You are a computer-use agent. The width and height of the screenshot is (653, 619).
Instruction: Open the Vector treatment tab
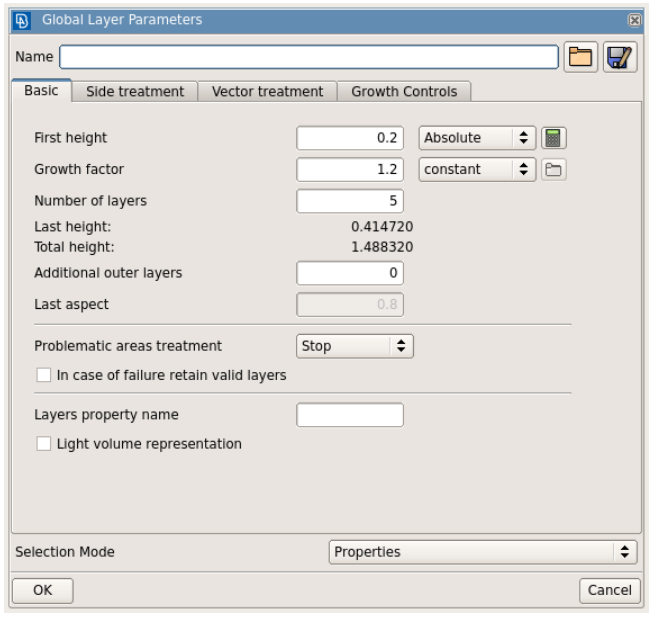(x=267, y=91)
